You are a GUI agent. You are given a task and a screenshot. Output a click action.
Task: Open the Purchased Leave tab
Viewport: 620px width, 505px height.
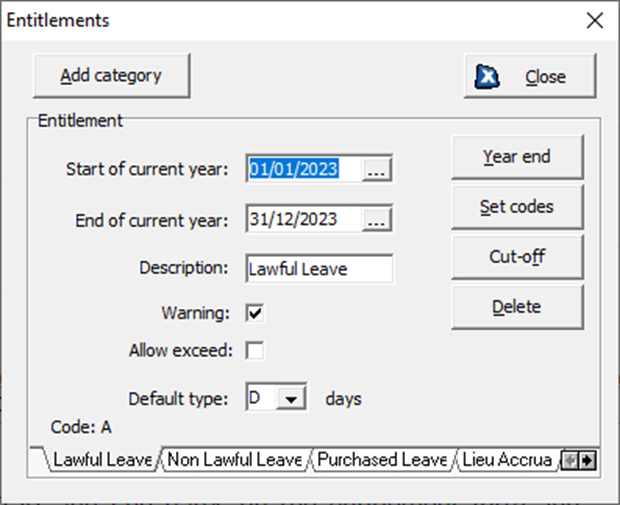[381, 460]
